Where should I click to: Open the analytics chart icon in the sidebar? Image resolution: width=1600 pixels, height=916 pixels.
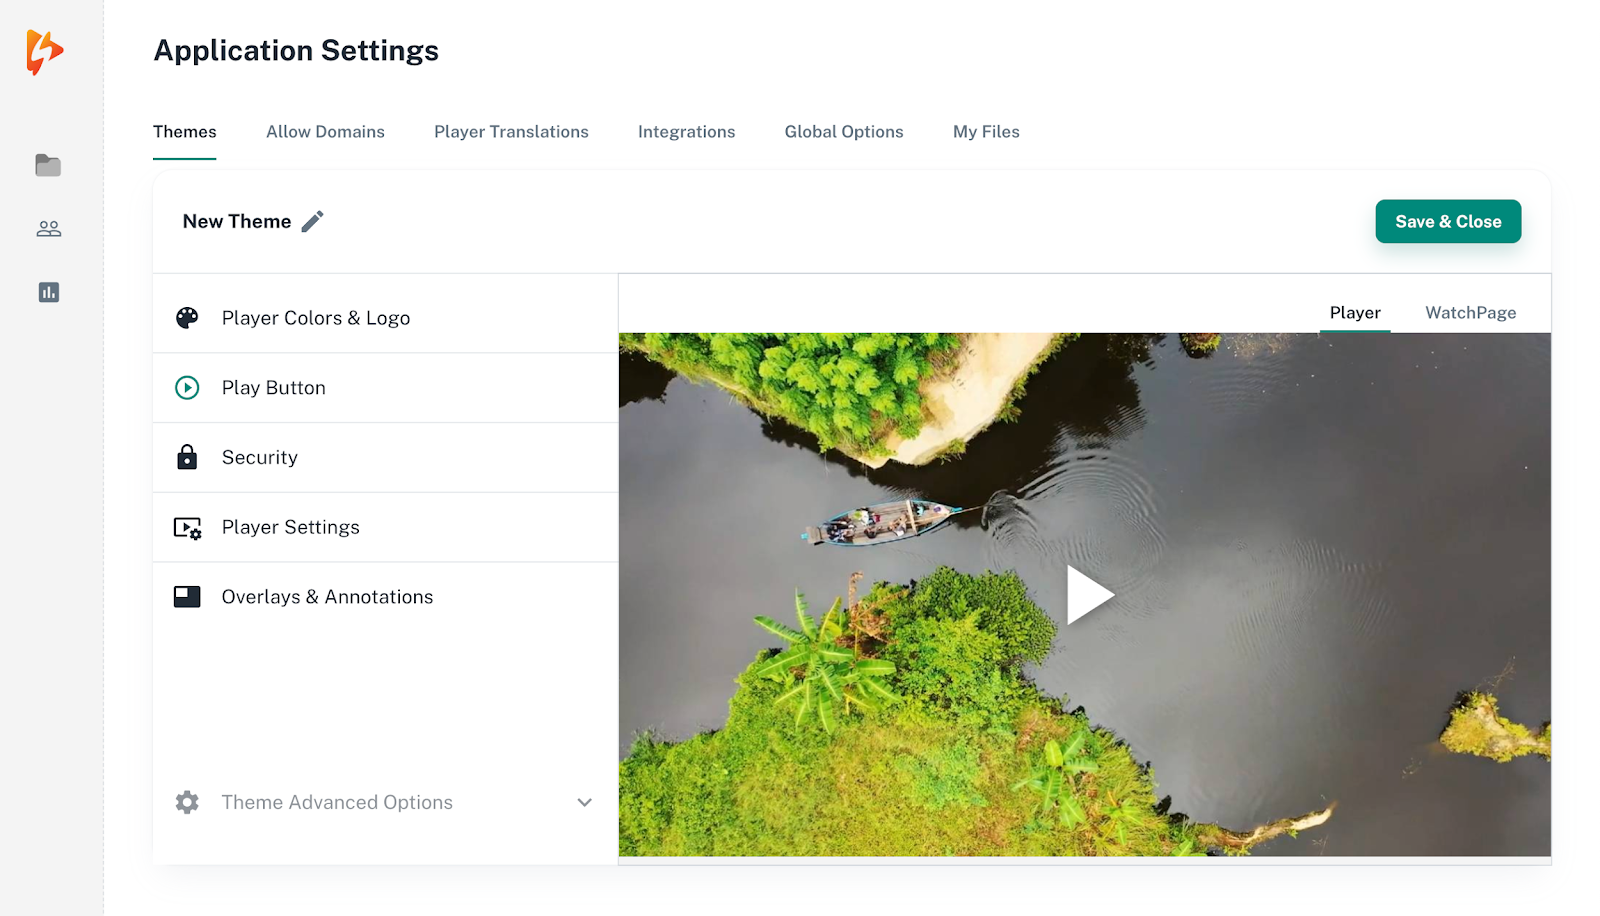click(x=48, y=292)
